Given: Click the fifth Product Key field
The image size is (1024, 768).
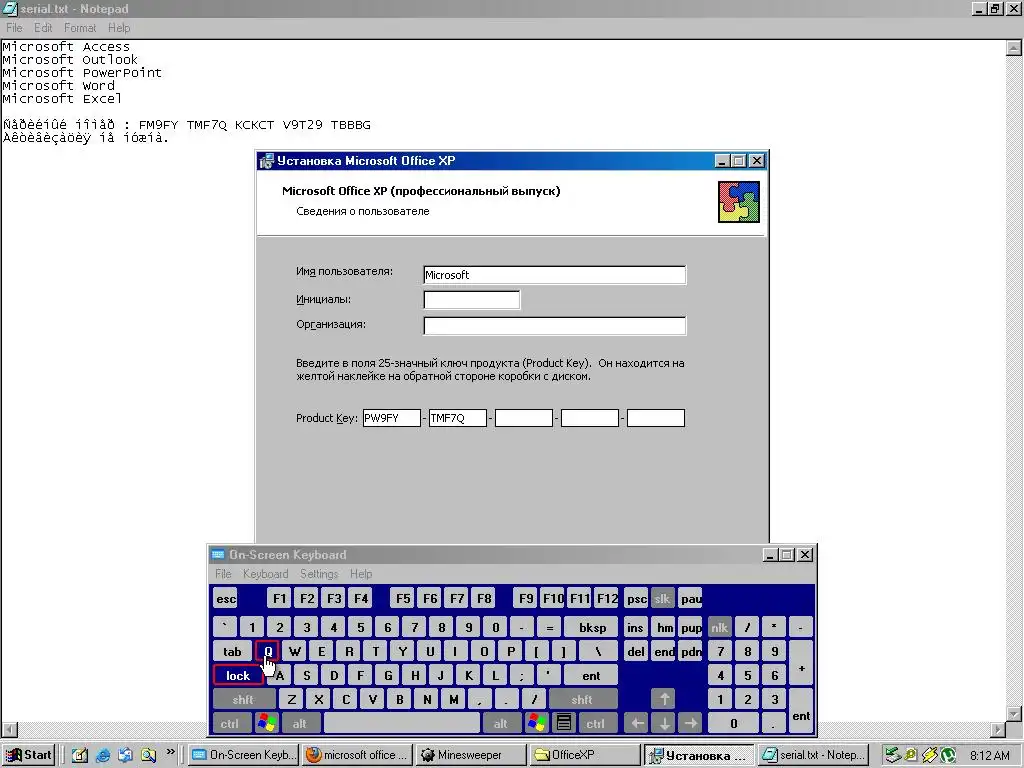Looking at the screenshot, I should (x=656, y=418).
